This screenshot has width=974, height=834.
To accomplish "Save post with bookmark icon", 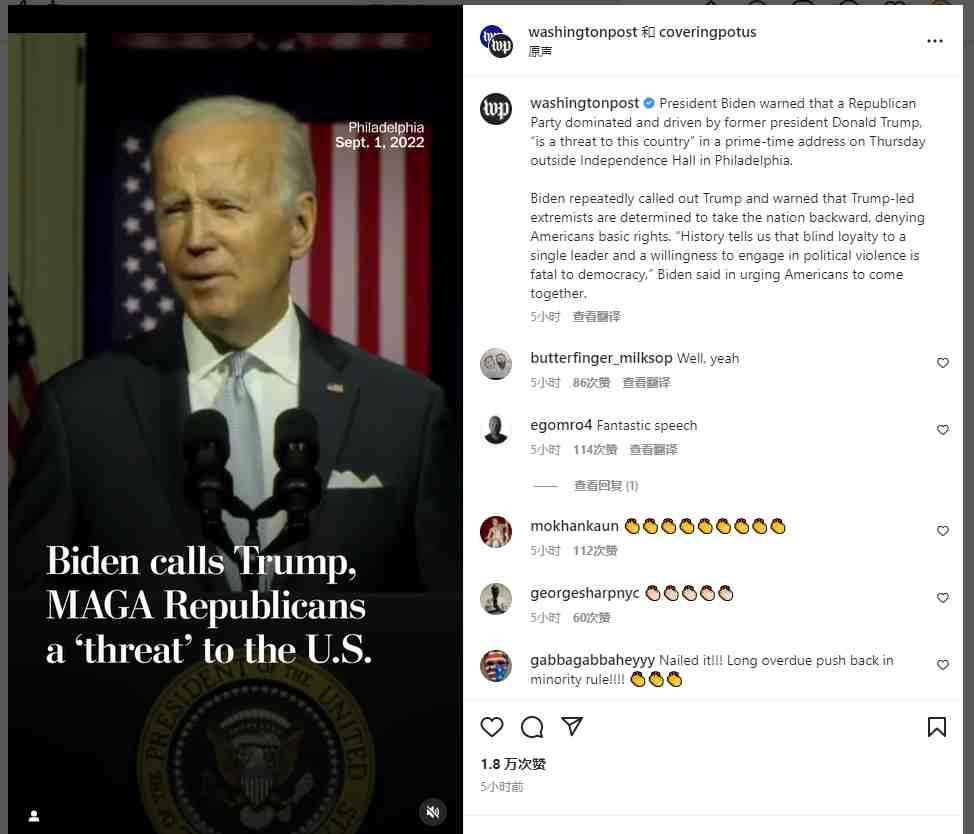I will 937,727.
